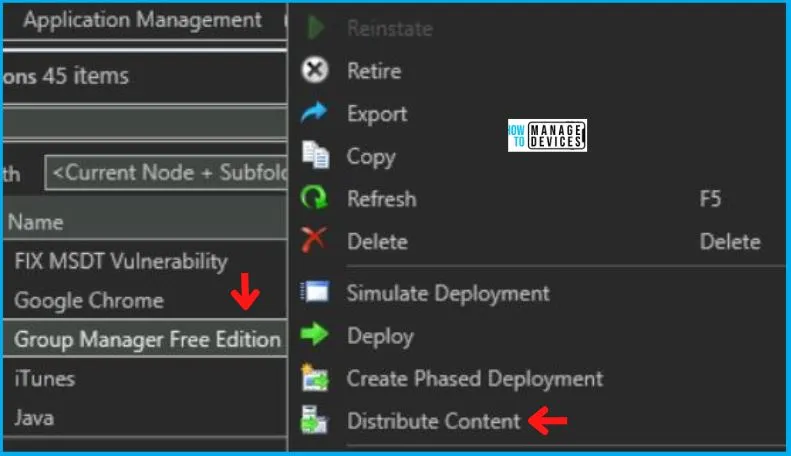
Task: Click the red Delete X icon
Action: pyautogui.click(x=315, y=241)
